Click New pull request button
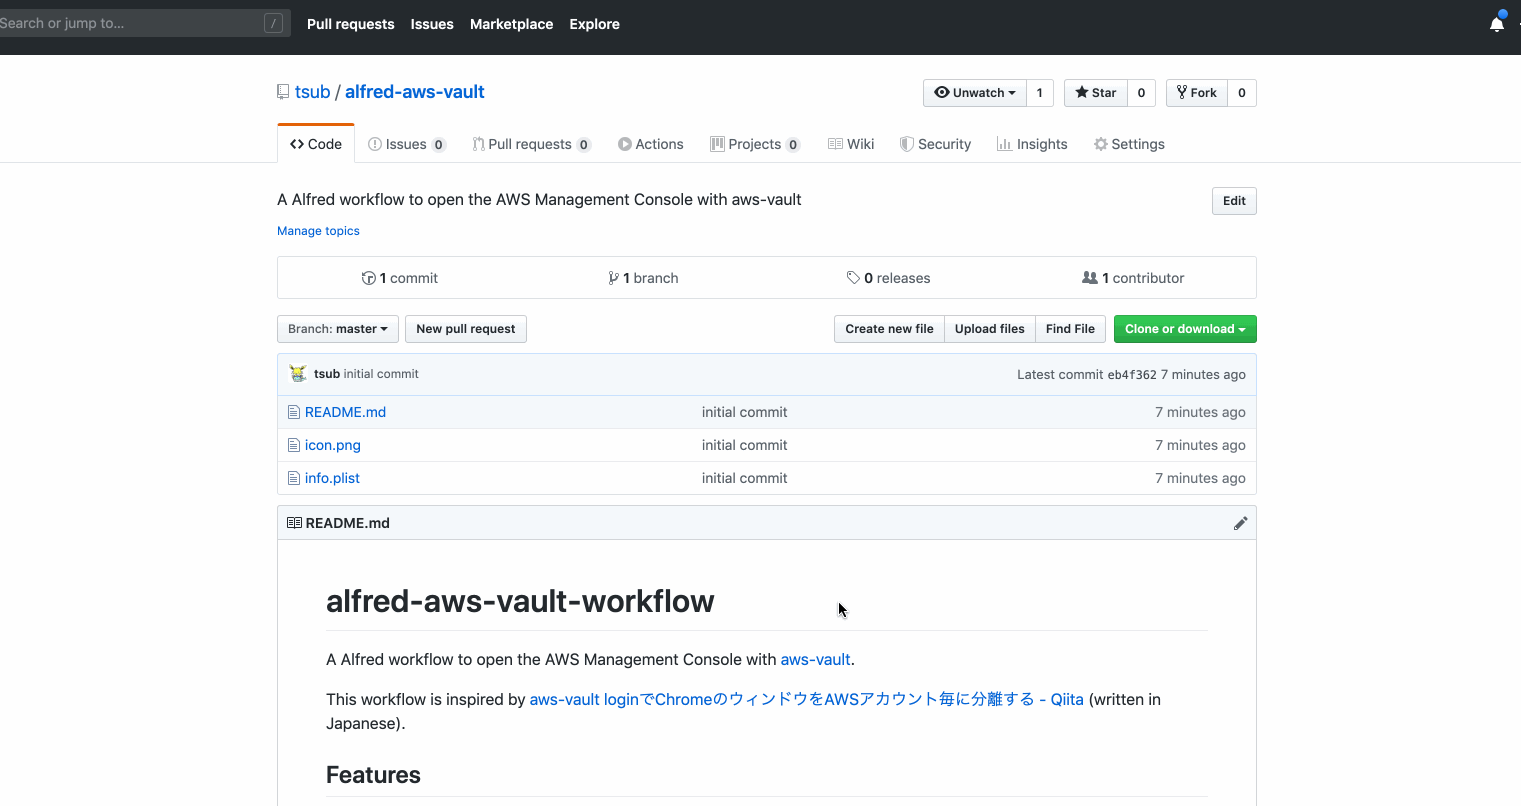The height and width of the screenshot is (806, 1521). (x=466, y=329)
